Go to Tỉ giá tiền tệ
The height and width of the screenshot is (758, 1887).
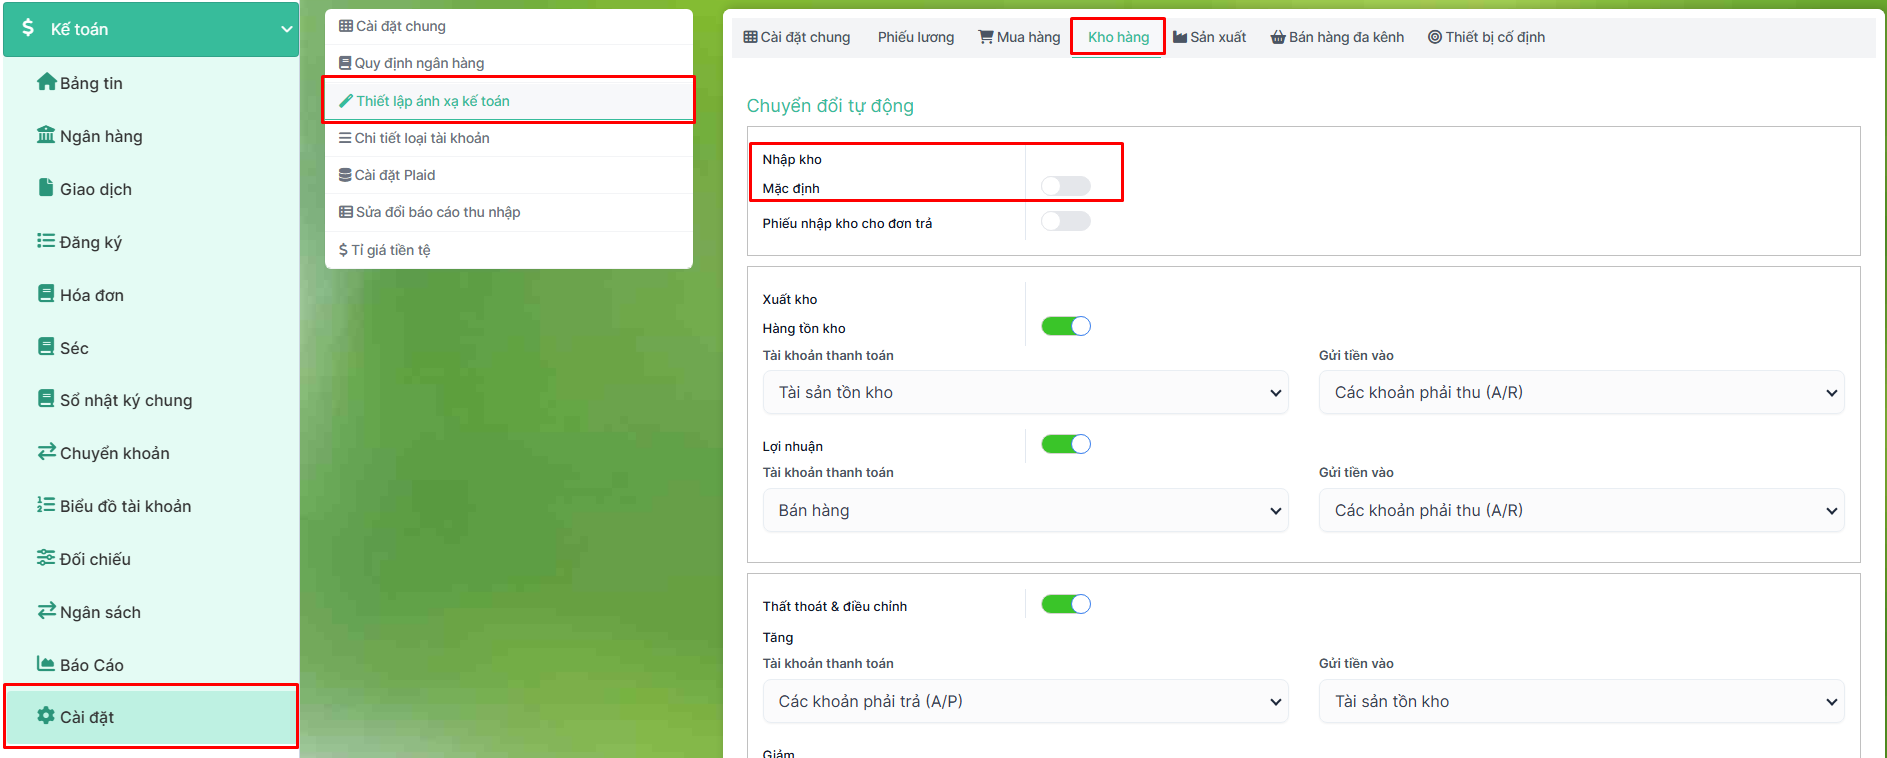(390, 250)
